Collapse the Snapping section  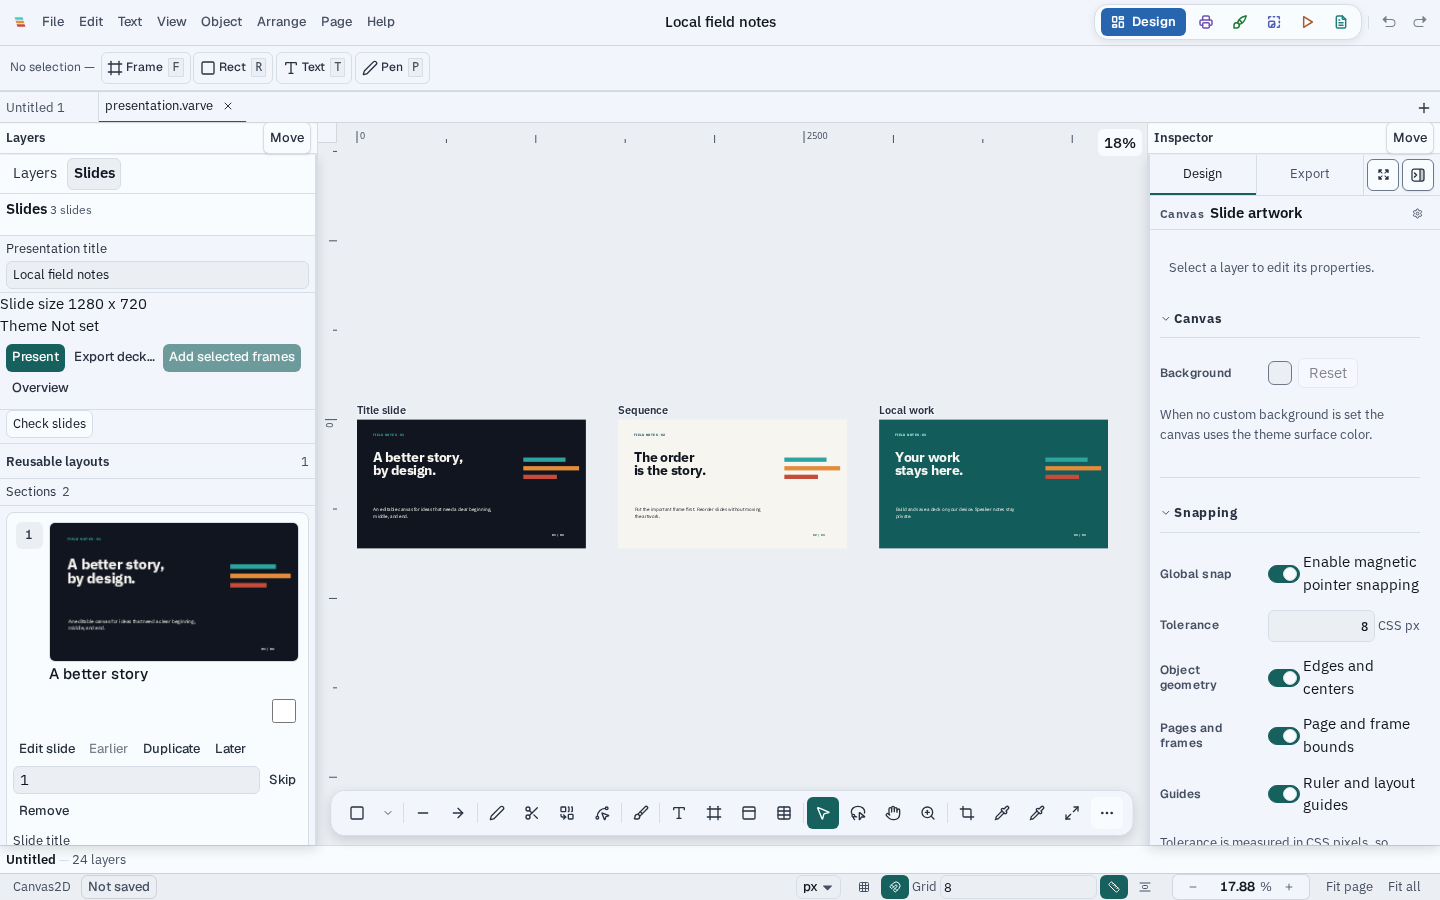1199,513
